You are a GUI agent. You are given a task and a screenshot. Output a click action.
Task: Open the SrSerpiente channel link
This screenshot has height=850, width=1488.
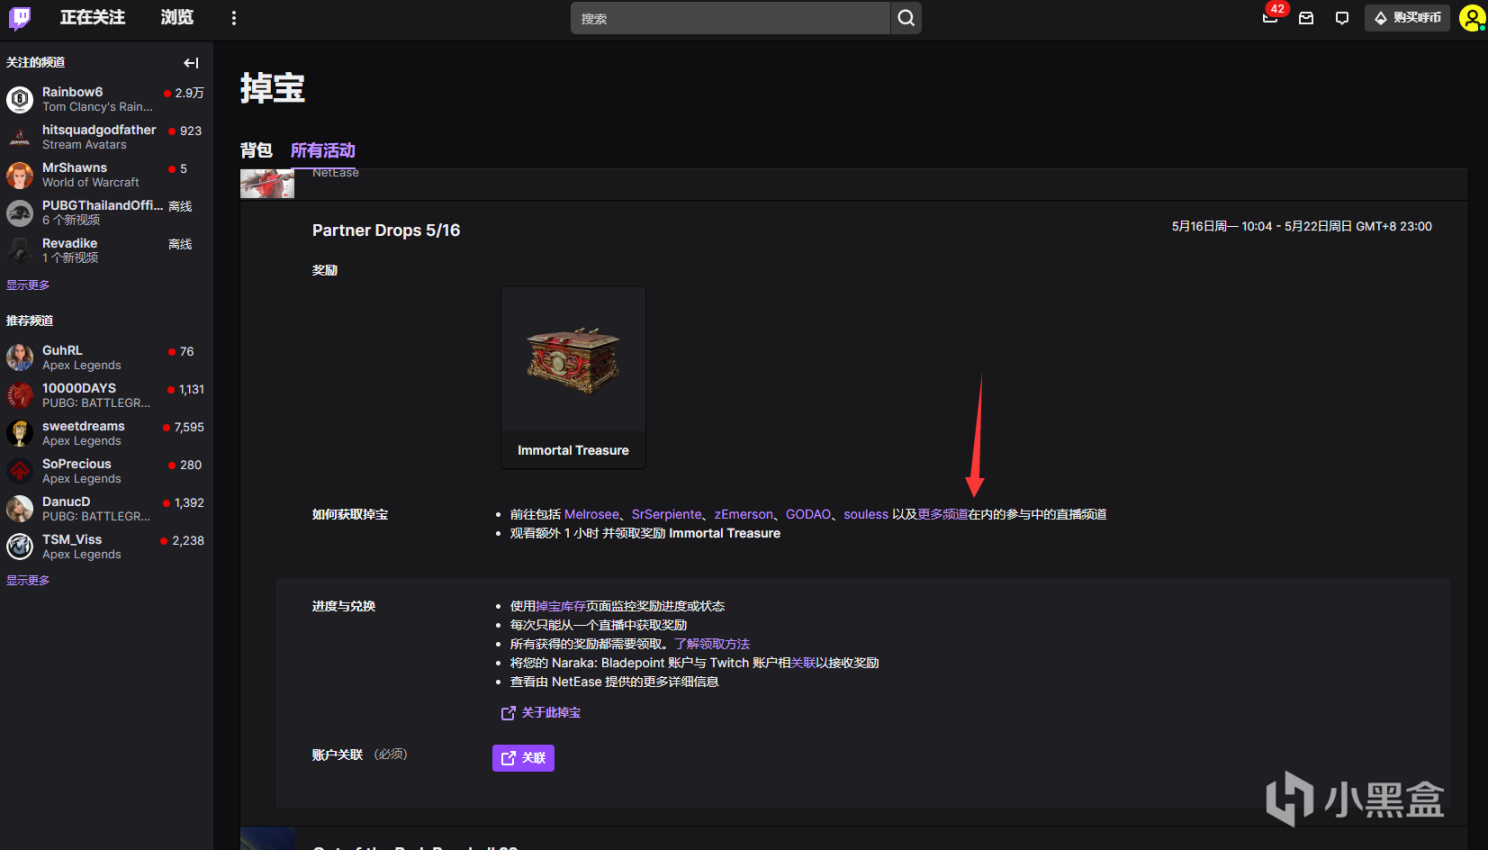coord(667,515)
